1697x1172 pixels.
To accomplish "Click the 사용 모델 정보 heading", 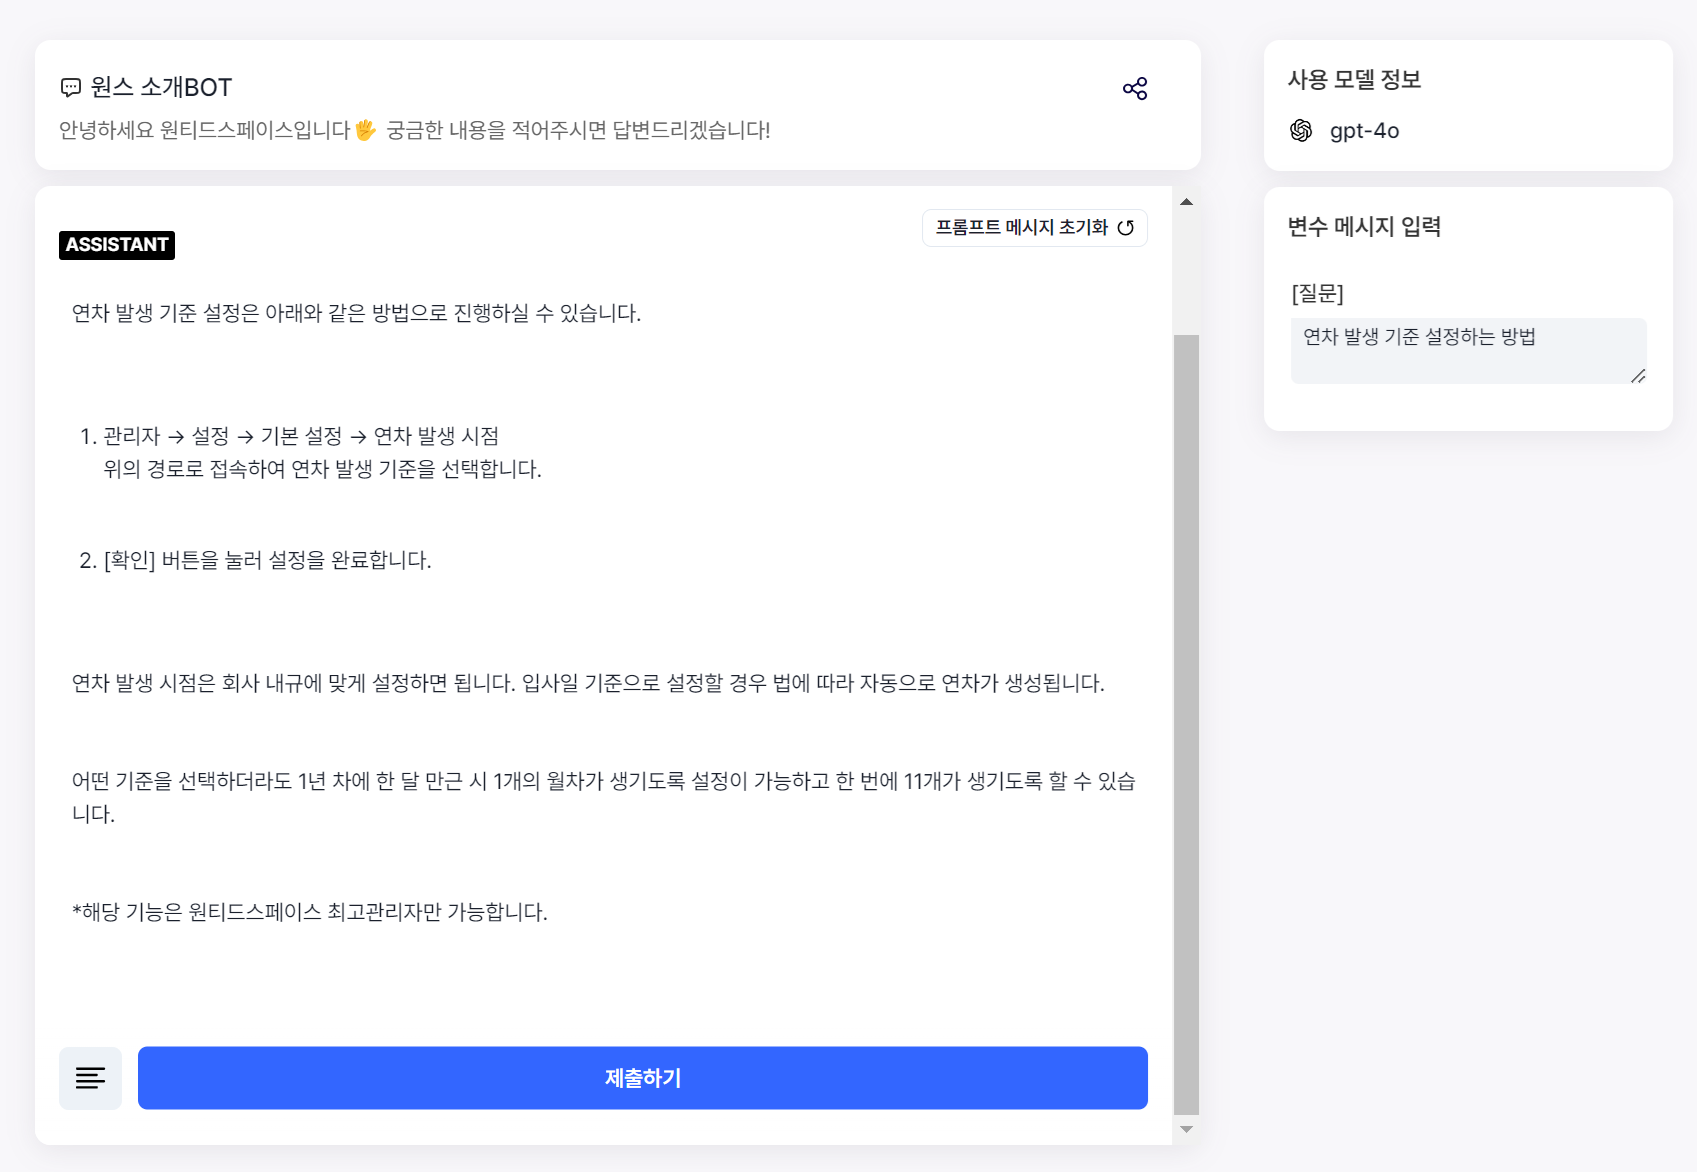I will coord(1354,79).
